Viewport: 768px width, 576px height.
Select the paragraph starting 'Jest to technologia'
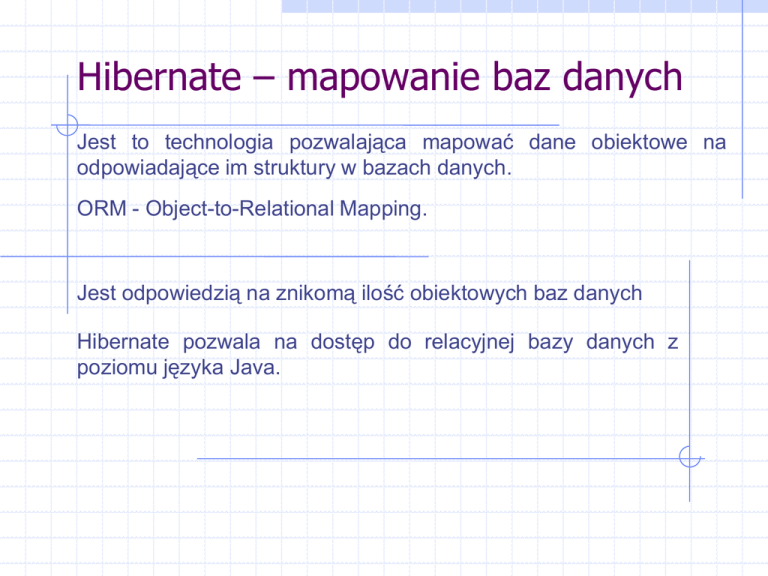(401, 155)
